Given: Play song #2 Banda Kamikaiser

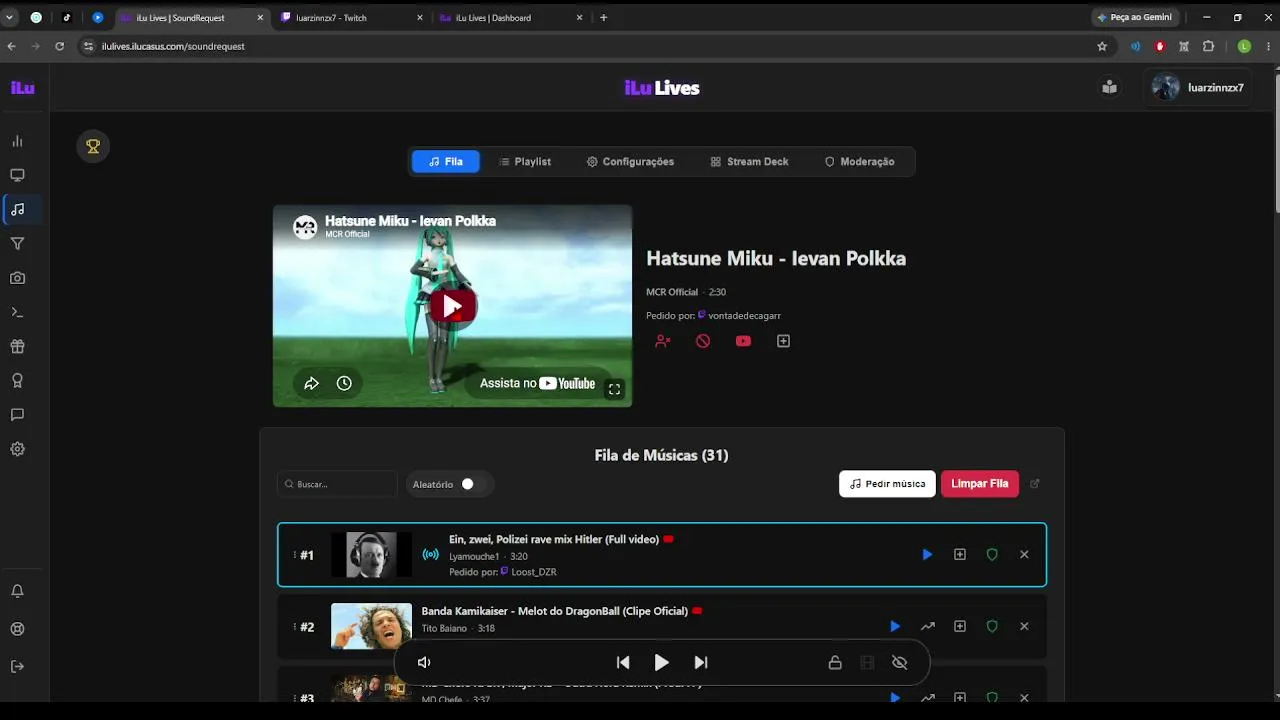Looking at the screenshot, I should 895,627.
